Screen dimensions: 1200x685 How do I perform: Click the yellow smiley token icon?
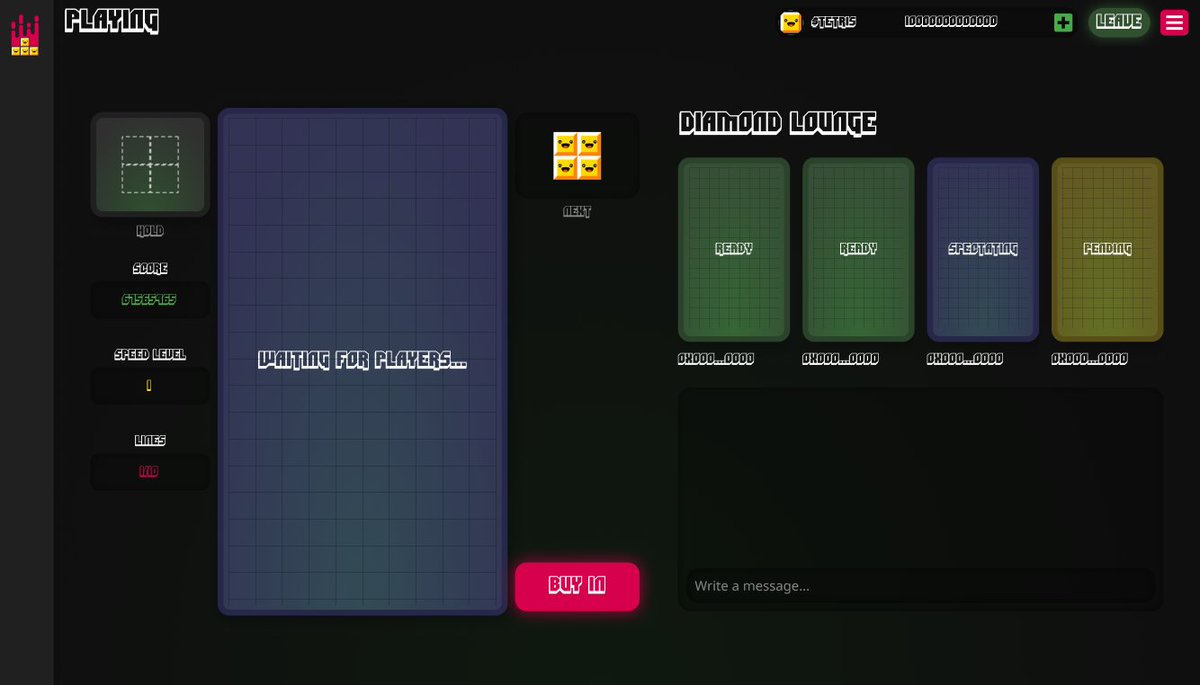790,22
